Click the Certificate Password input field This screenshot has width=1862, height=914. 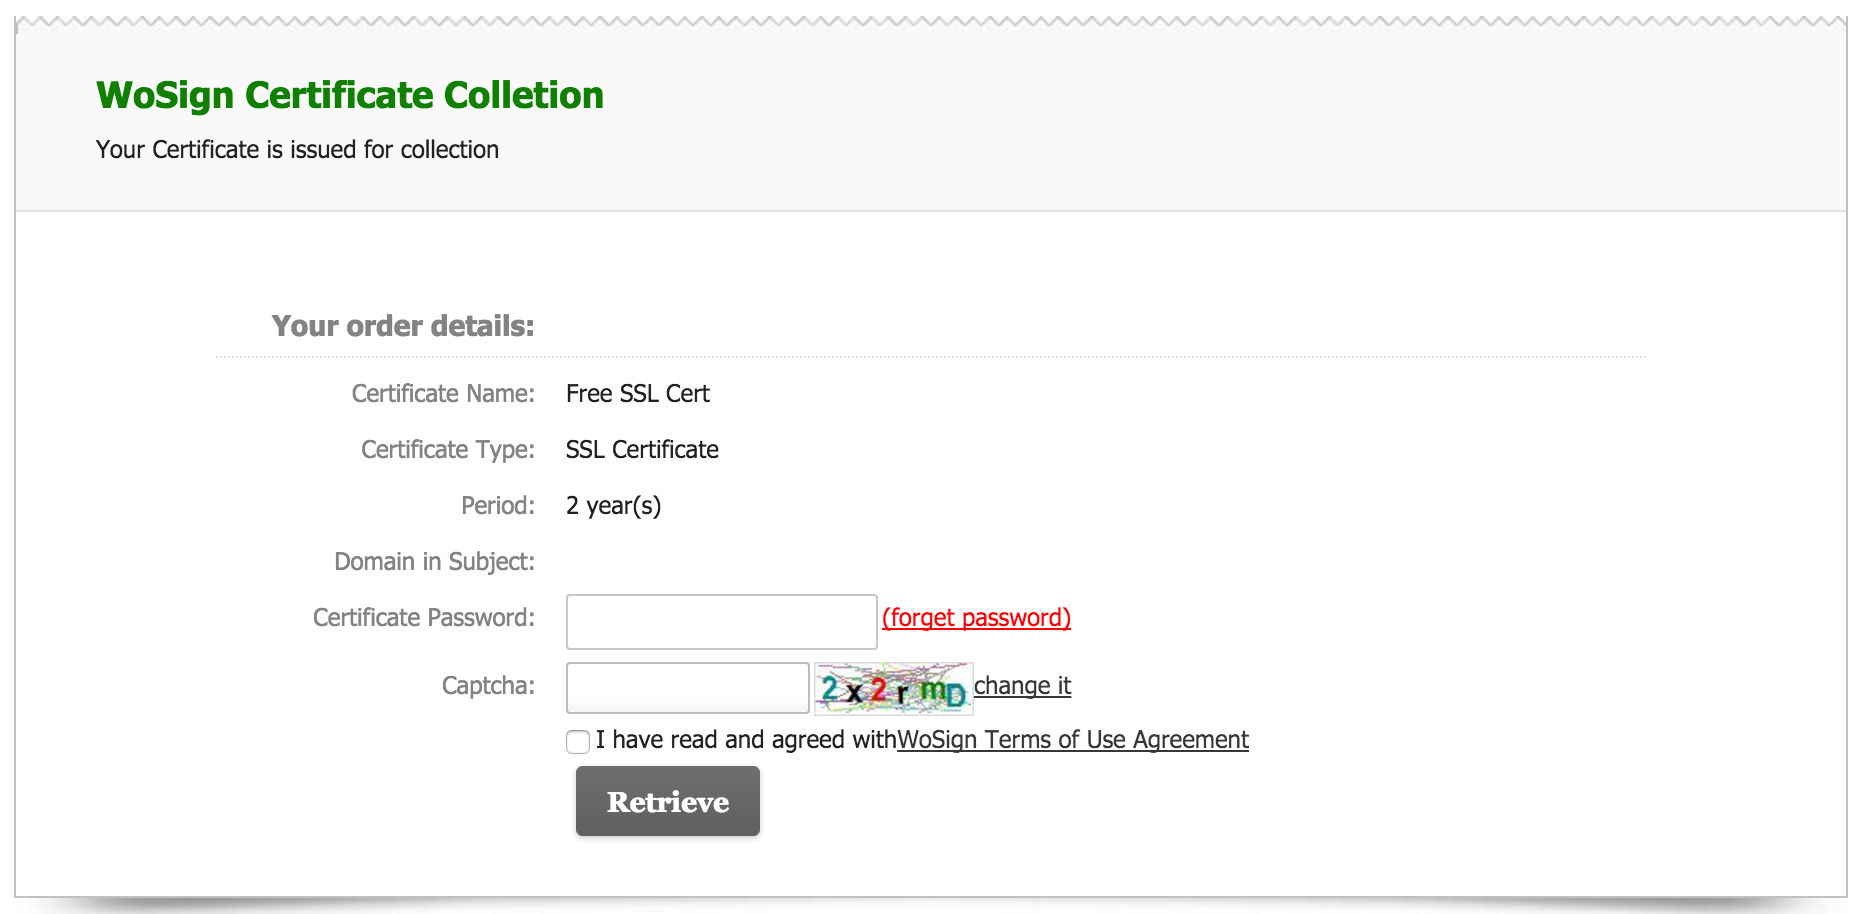721,621
